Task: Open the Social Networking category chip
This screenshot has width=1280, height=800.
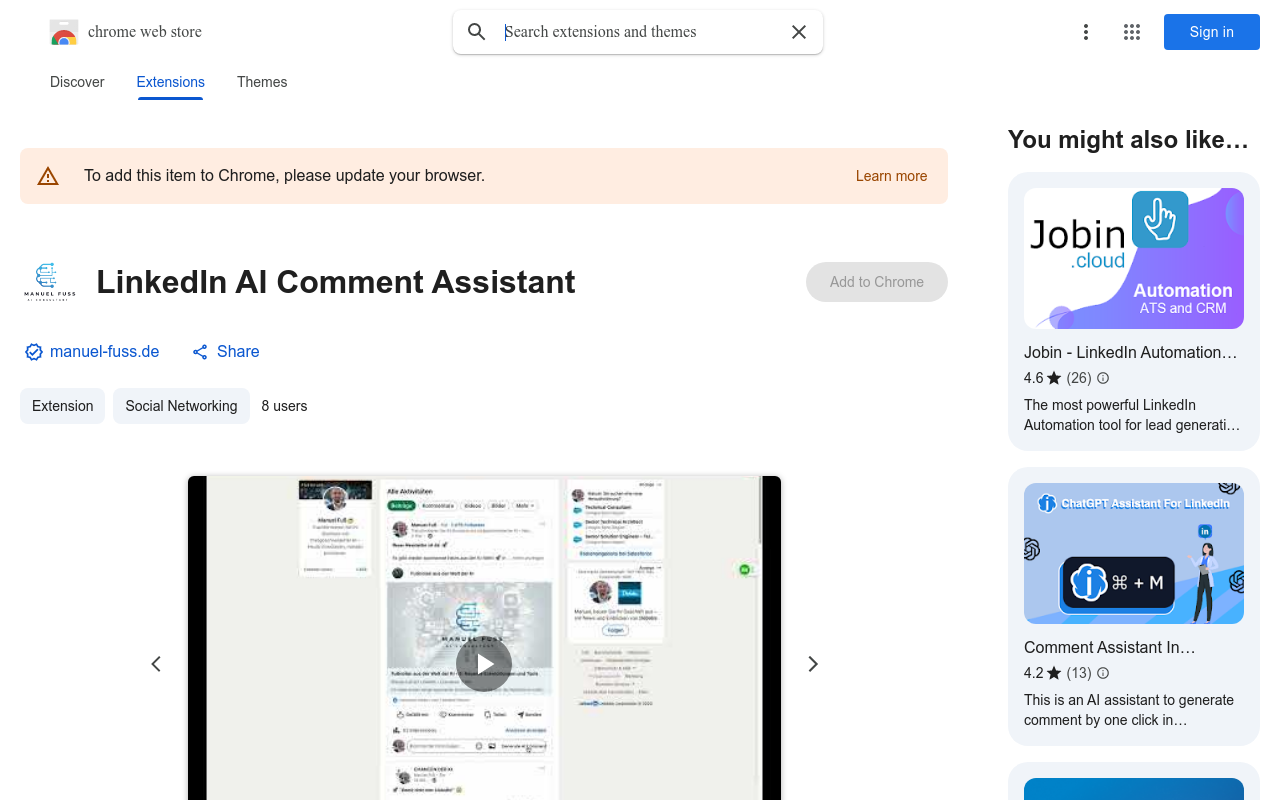Action: click(181, 406)
